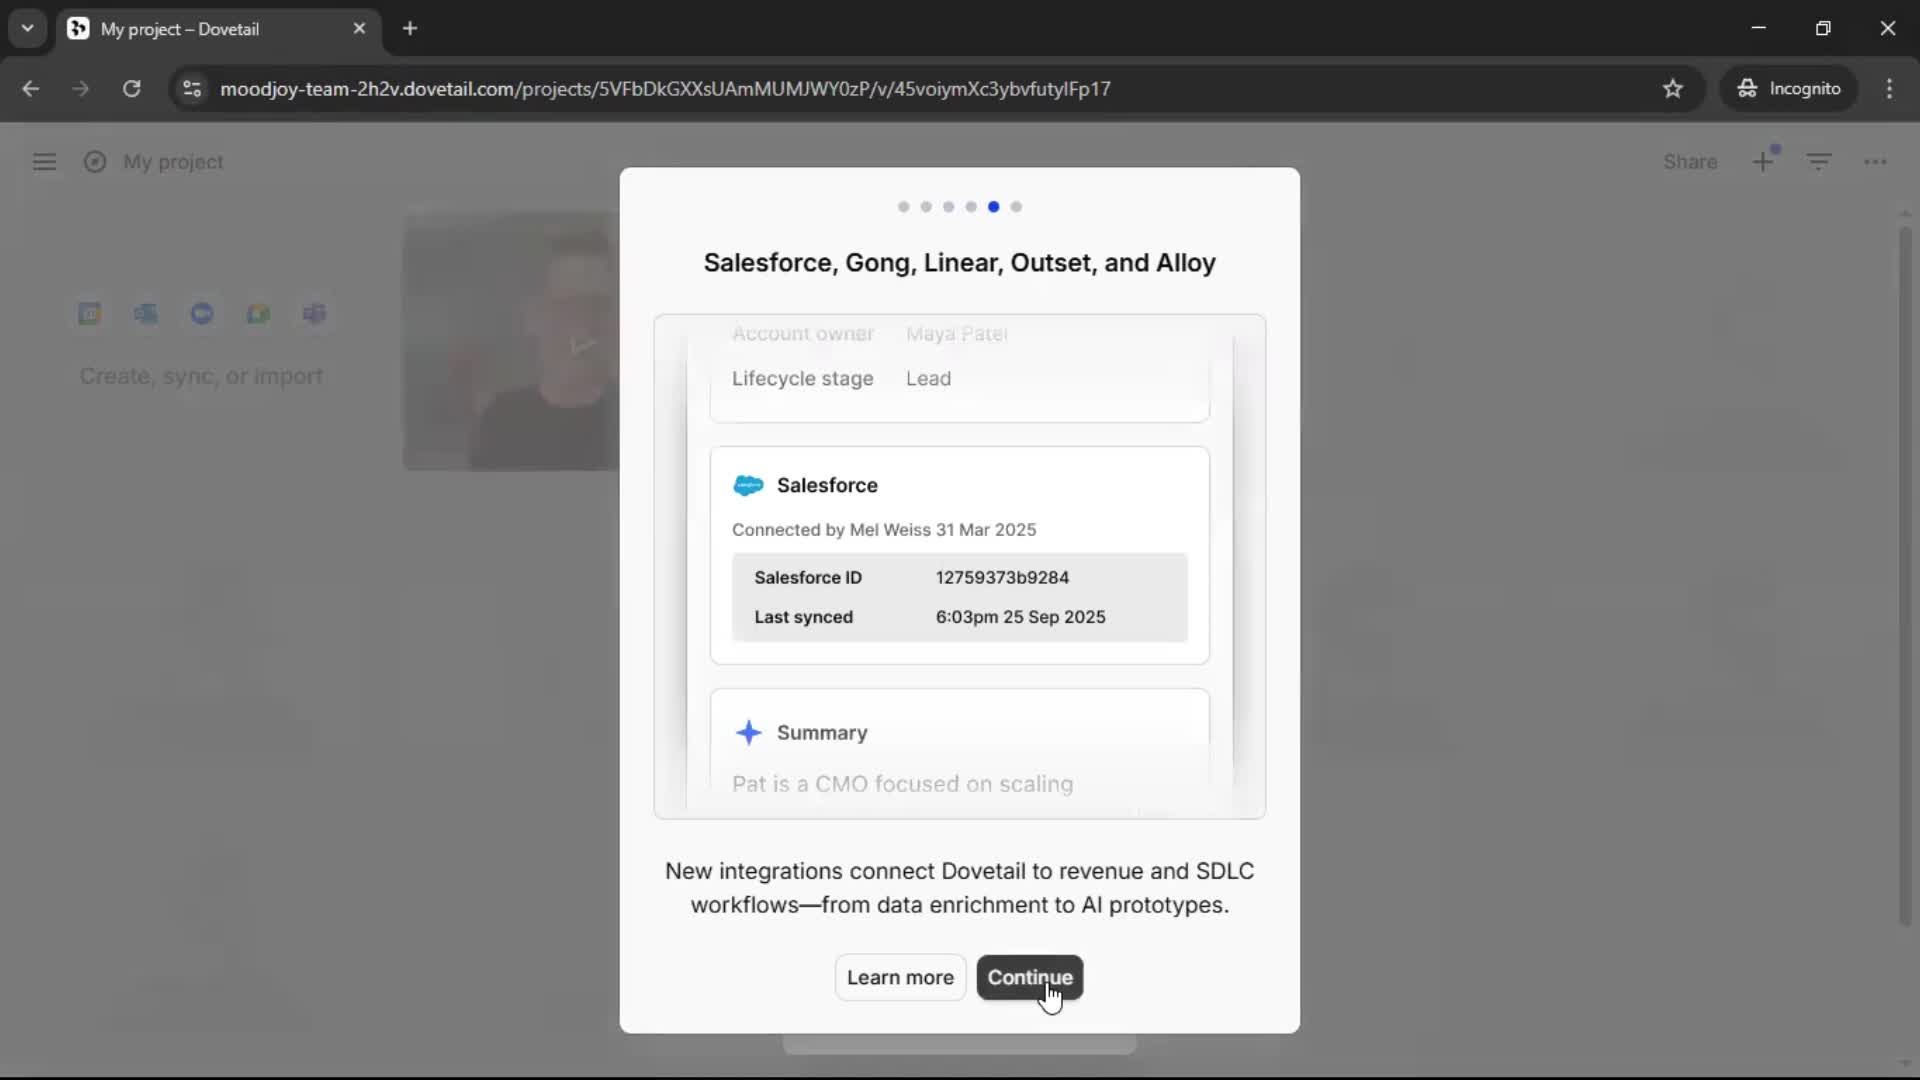
Task: Click the Share button
Action: pyautogui.click(x=1690, y=162)
